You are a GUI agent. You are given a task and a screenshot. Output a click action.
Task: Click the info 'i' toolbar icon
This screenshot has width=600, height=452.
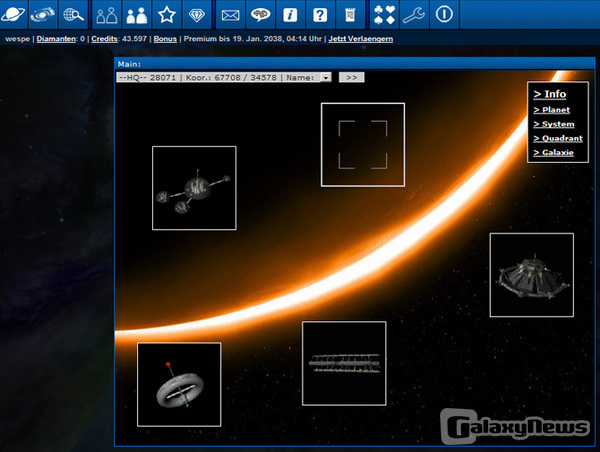point(290,14)
